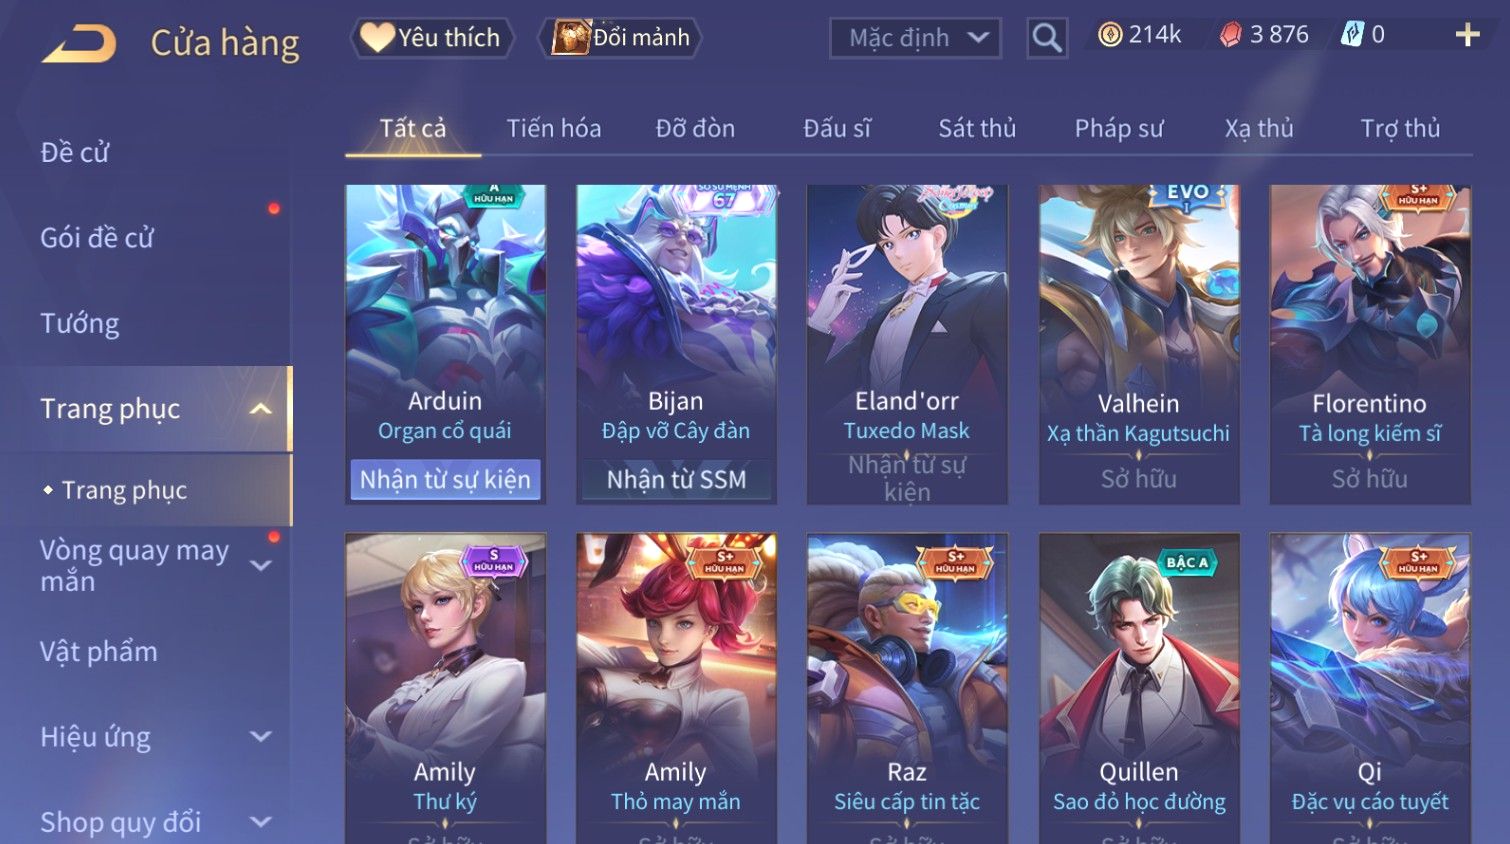Click Nhận từ sự kiện under Arduin
1510x844 pixels.
[445, 480]
